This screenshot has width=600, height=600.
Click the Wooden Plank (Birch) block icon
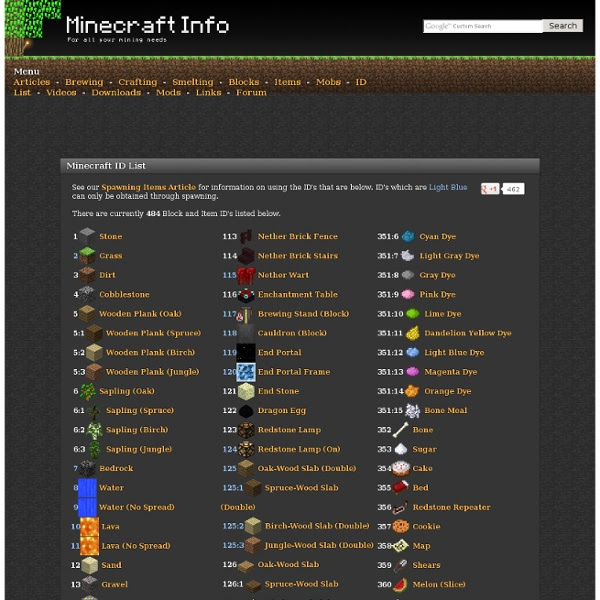[94, 352]
